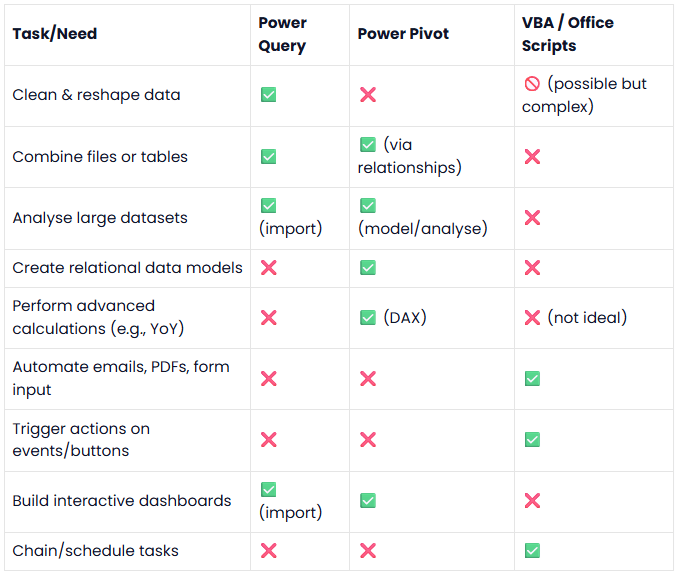
Task: Click the Combine files or tables row label
Action: click(x=100, y=157)
